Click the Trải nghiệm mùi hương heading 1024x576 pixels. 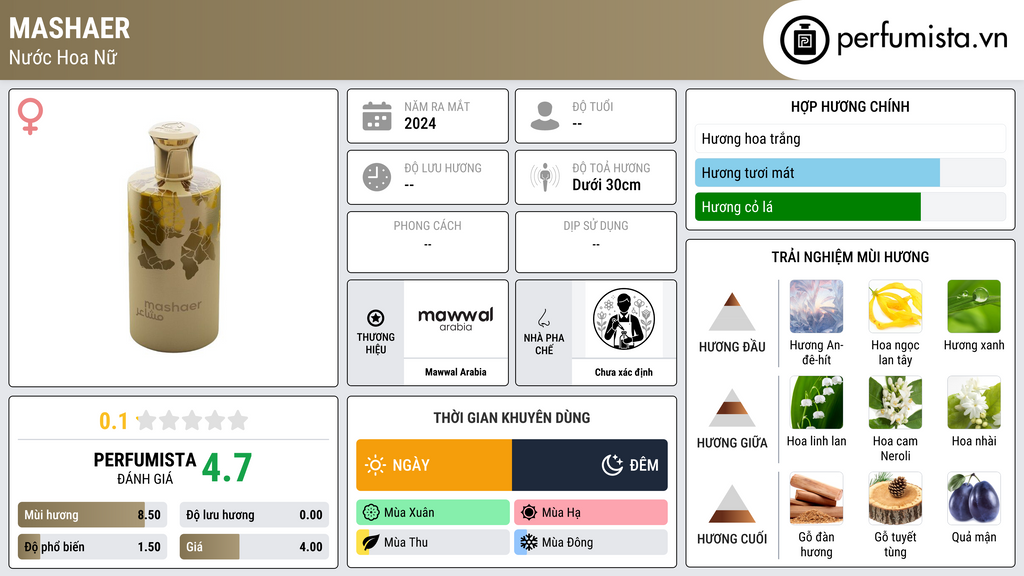[850, 257]
